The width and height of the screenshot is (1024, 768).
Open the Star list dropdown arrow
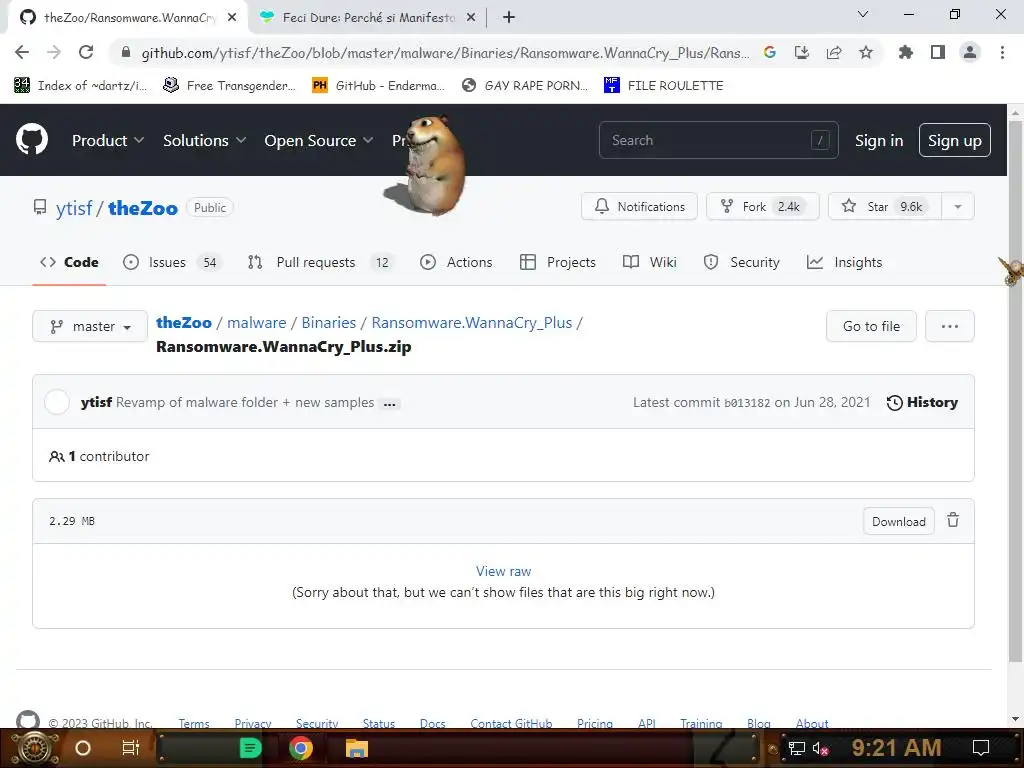click(957, 206)
